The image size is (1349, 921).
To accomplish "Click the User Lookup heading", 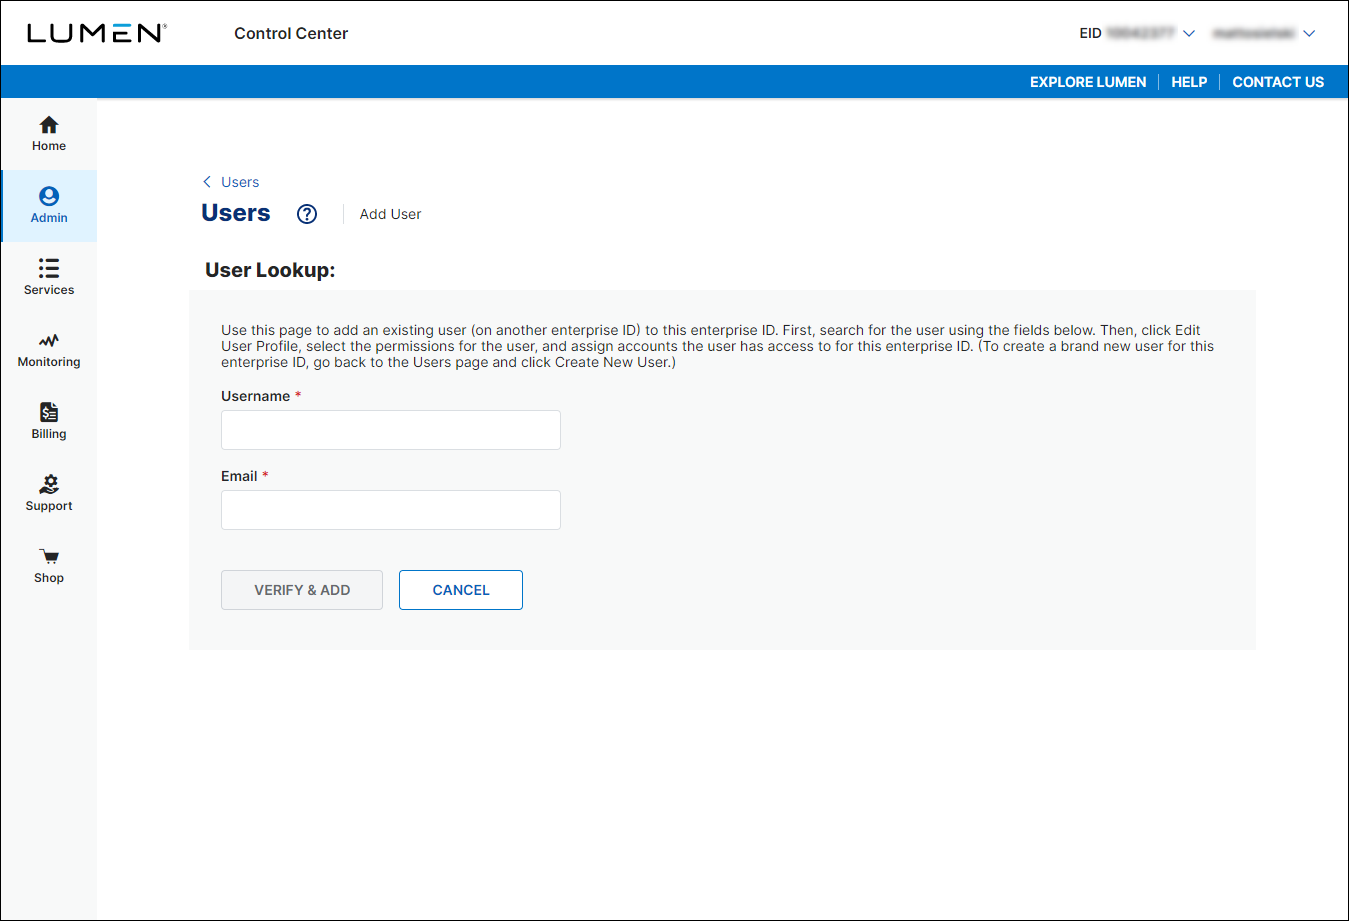I will (x=270, y=270).
